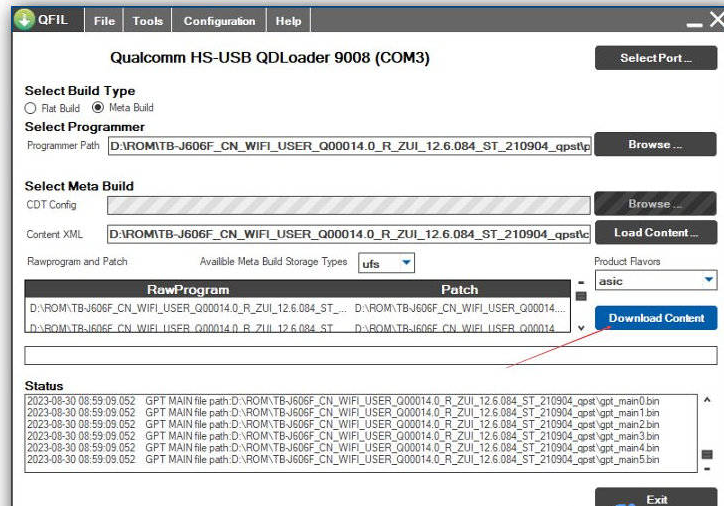The image size is (724, 506).
Task: Click the Content XML path field
Action: 349,234
